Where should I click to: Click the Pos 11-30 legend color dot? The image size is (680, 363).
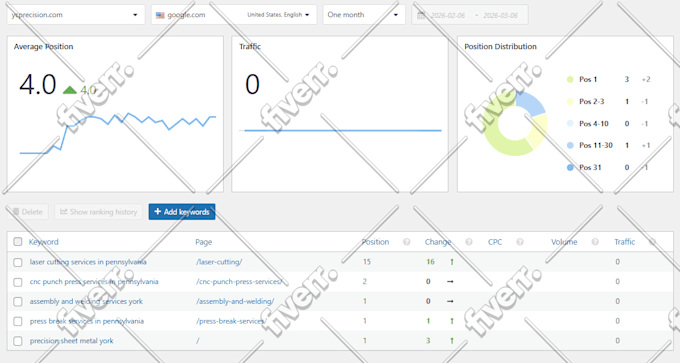click(x=570, y=145)
